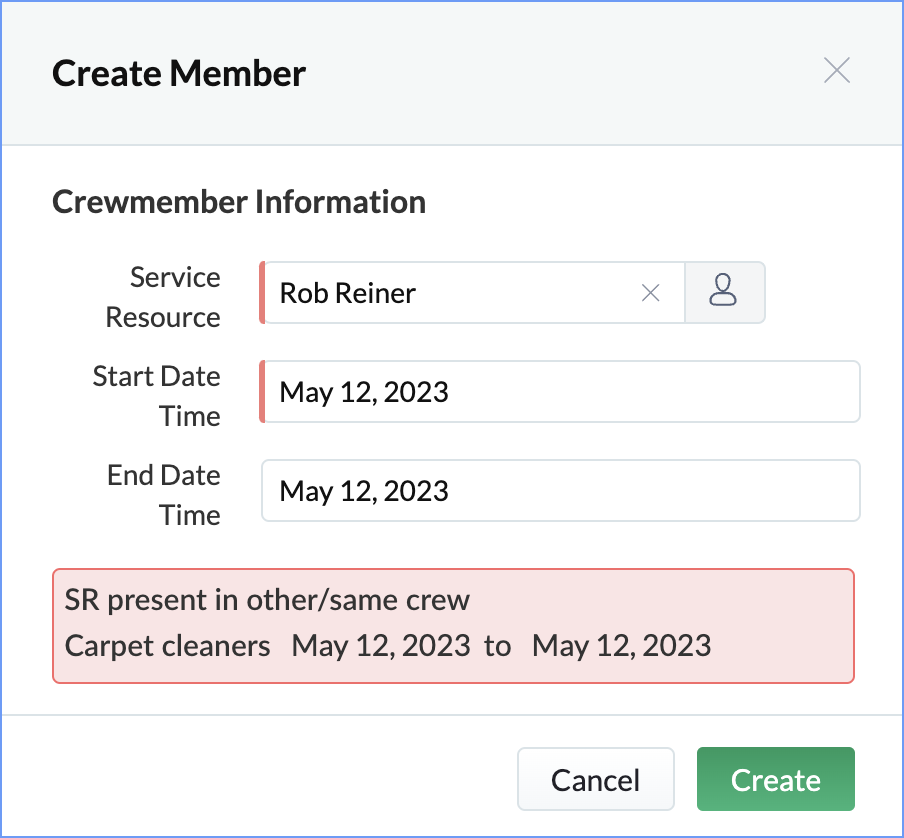Click the Create Member dialog title
The height and width of the screenshot is (838, 904).
[x=179, y=73]
